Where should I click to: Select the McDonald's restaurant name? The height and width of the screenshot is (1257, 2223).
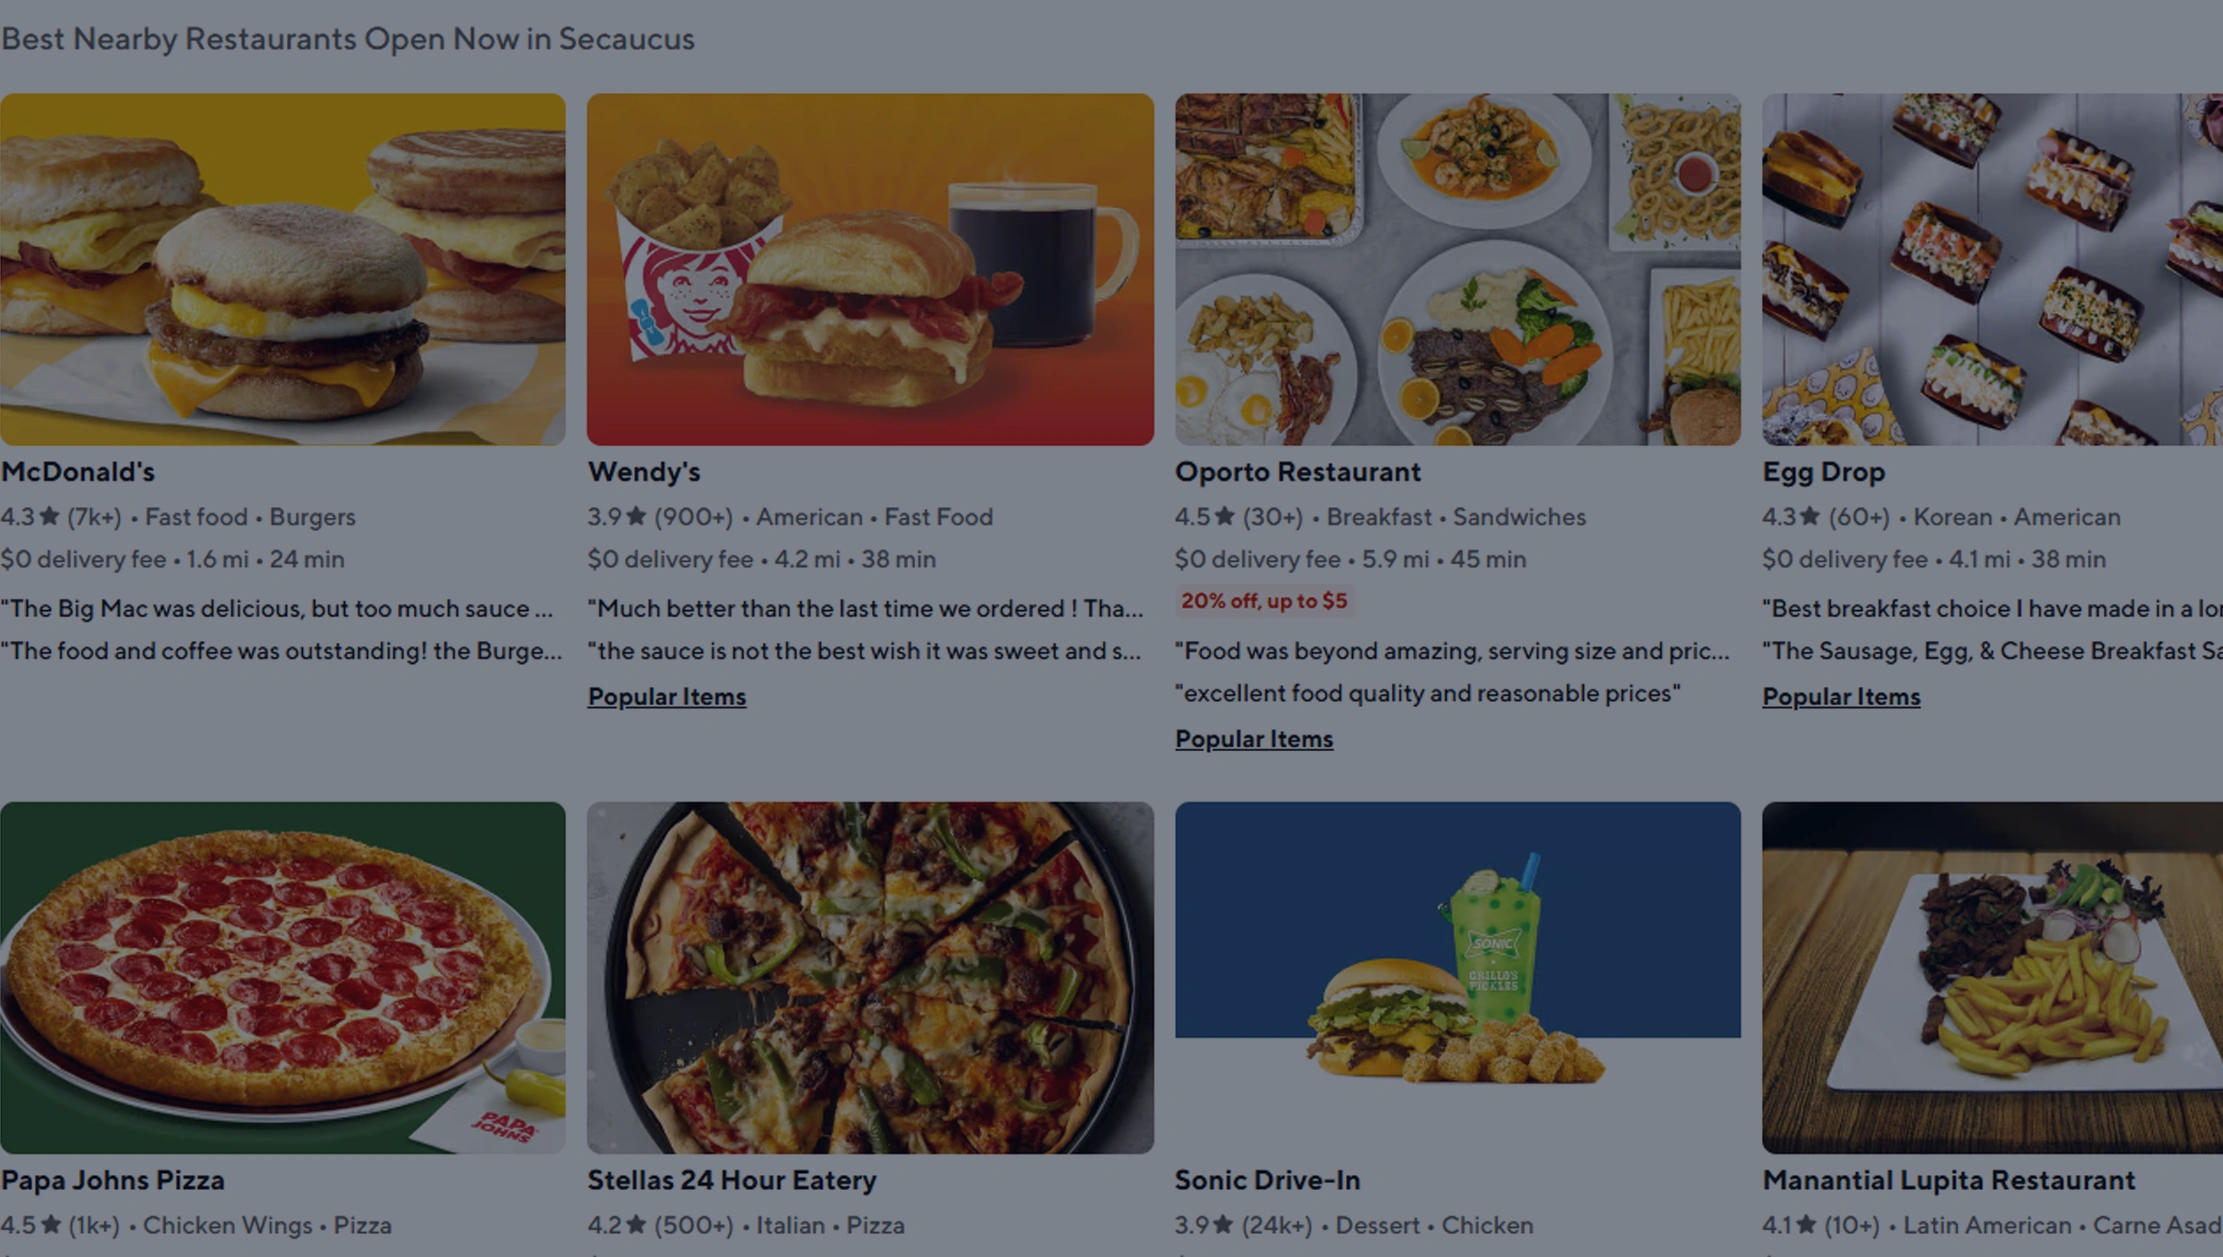click(x=78, y=471)
